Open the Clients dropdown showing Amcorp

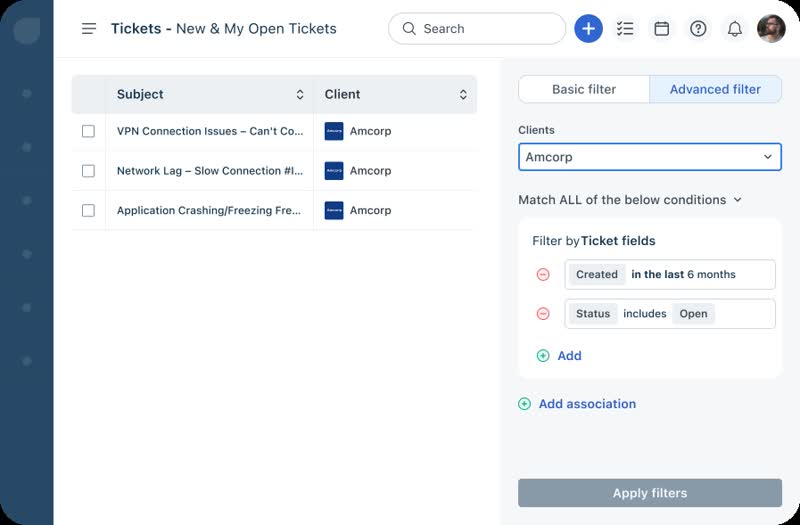[649, 157]
